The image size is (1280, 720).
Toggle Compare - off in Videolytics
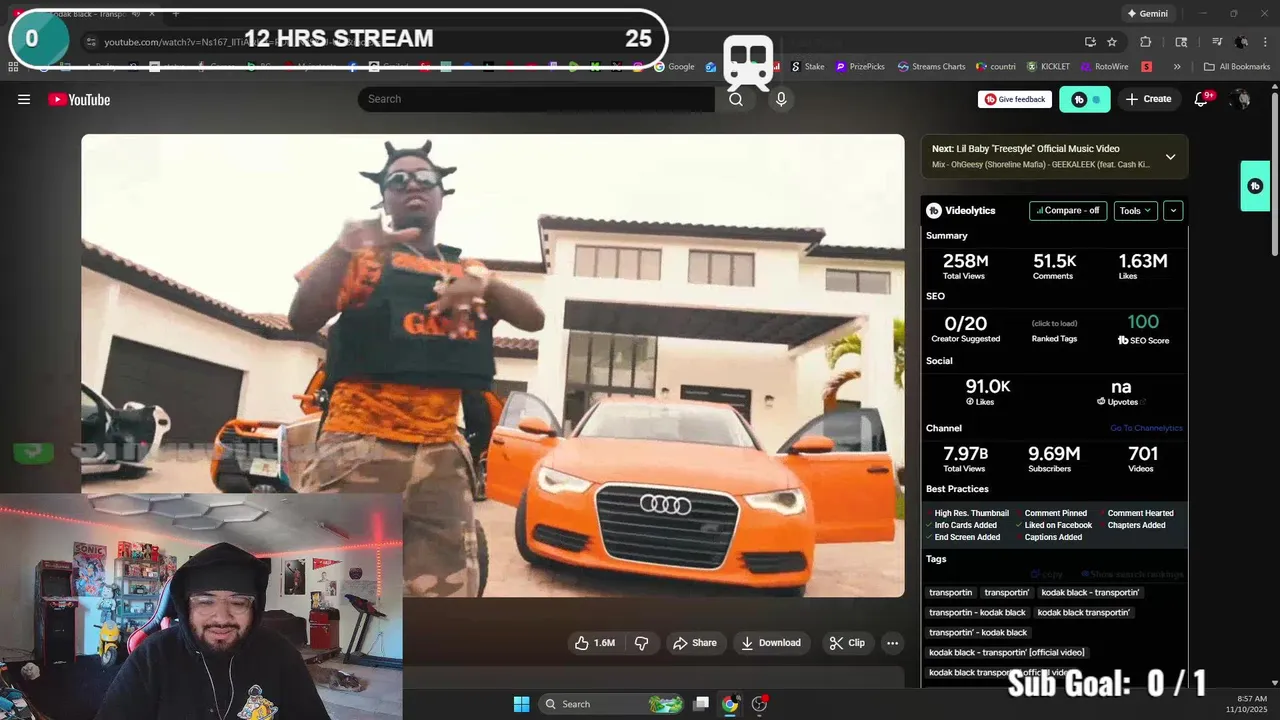point(1068,211)
